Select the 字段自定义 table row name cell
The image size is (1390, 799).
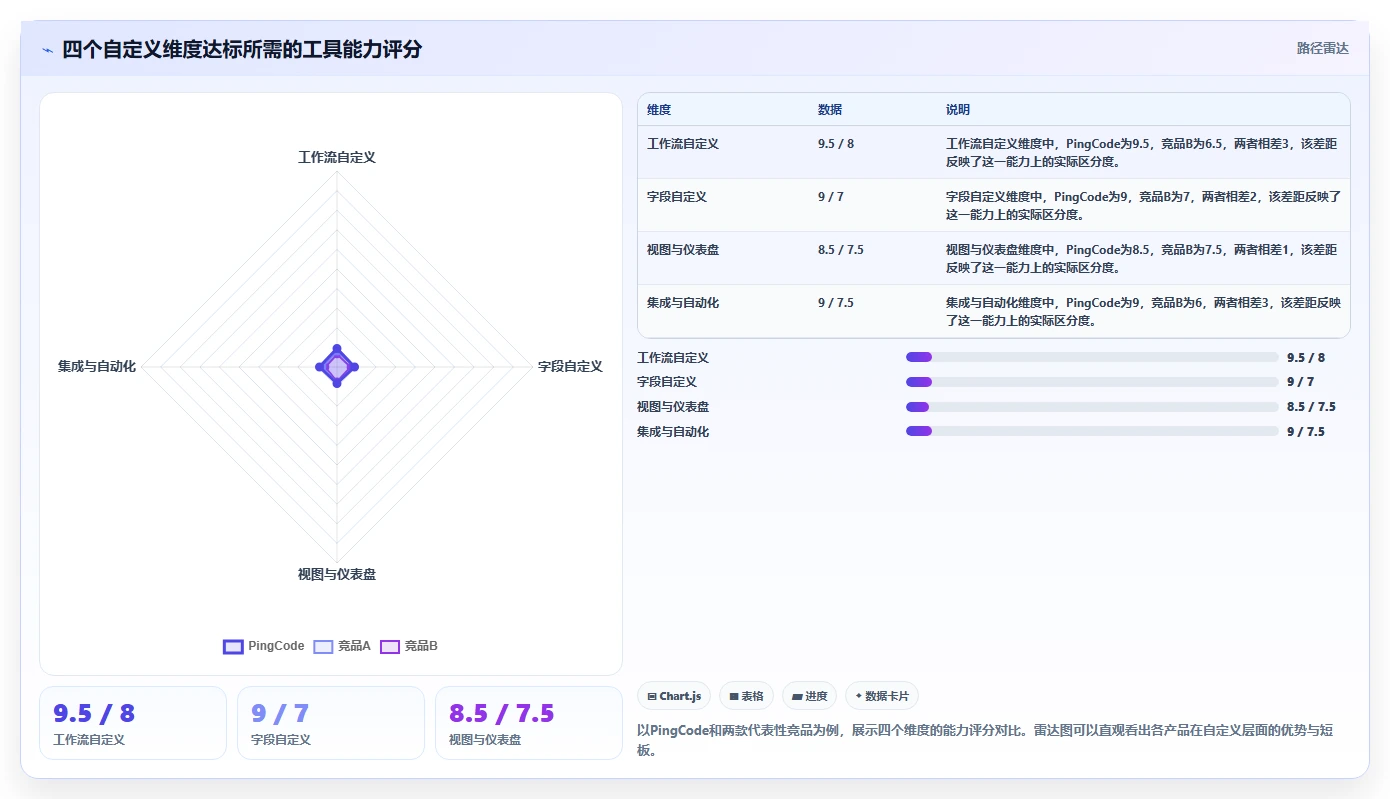tap(677, 197)
